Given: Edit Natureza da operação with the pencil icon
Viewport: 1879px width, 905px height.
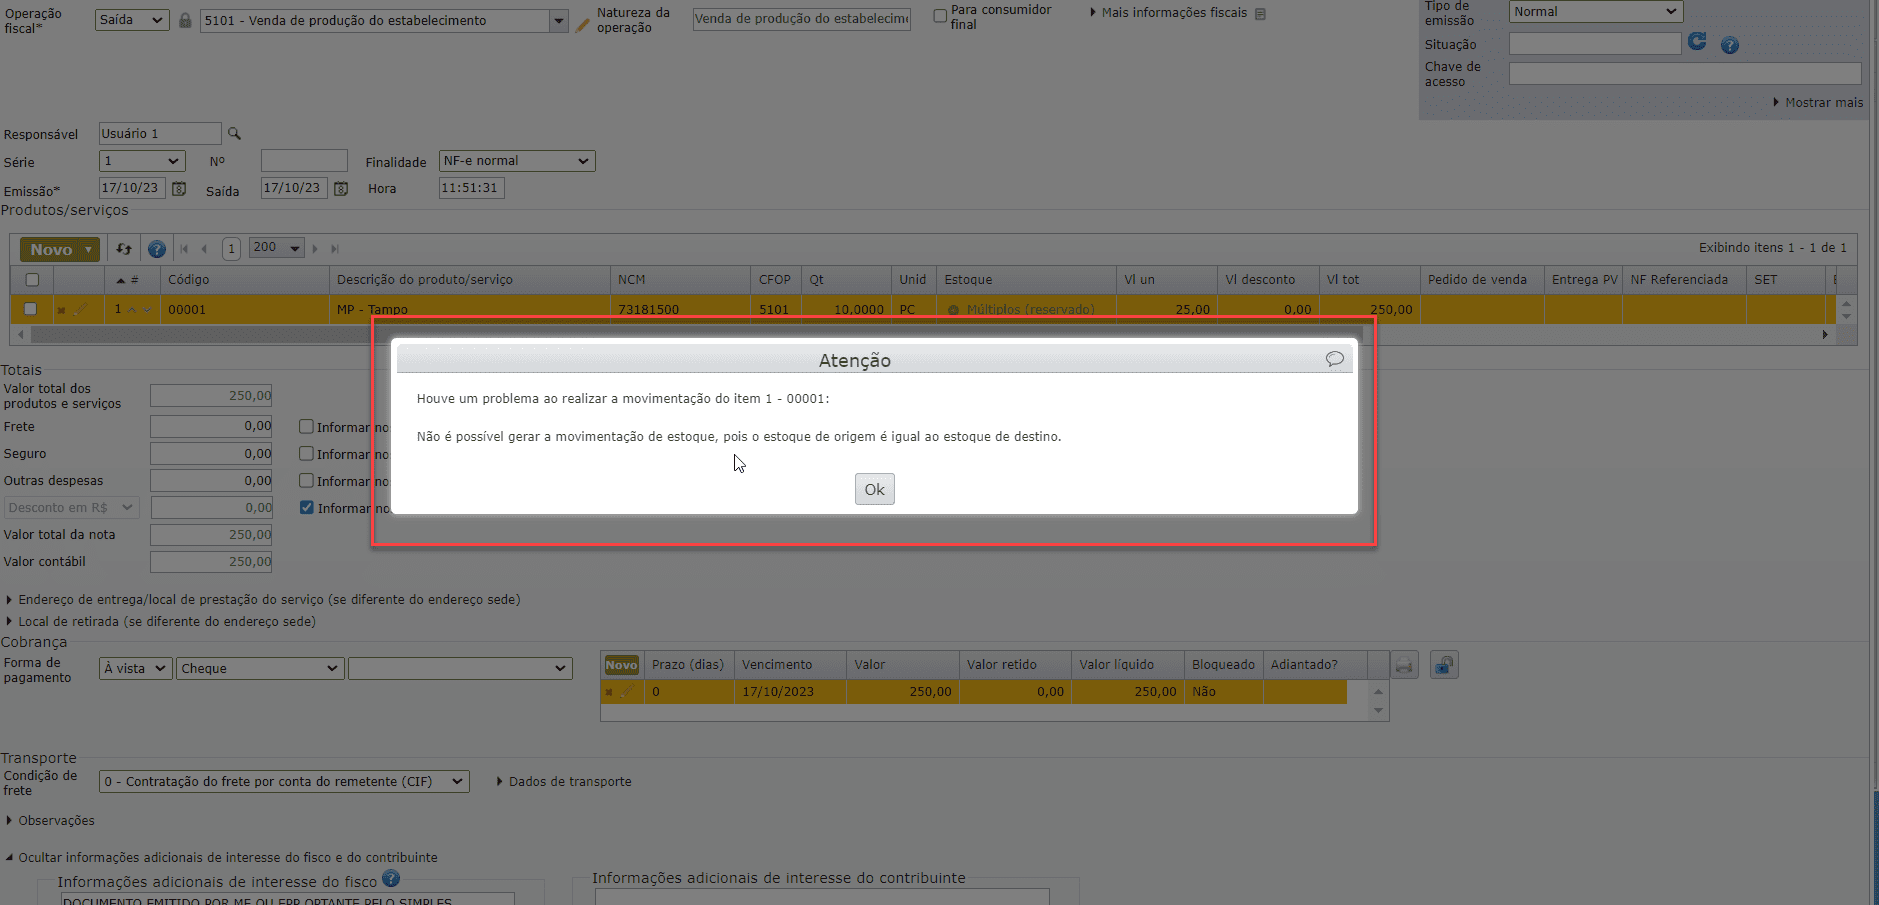Looking at the screenshot, I should tap(582, 24).
